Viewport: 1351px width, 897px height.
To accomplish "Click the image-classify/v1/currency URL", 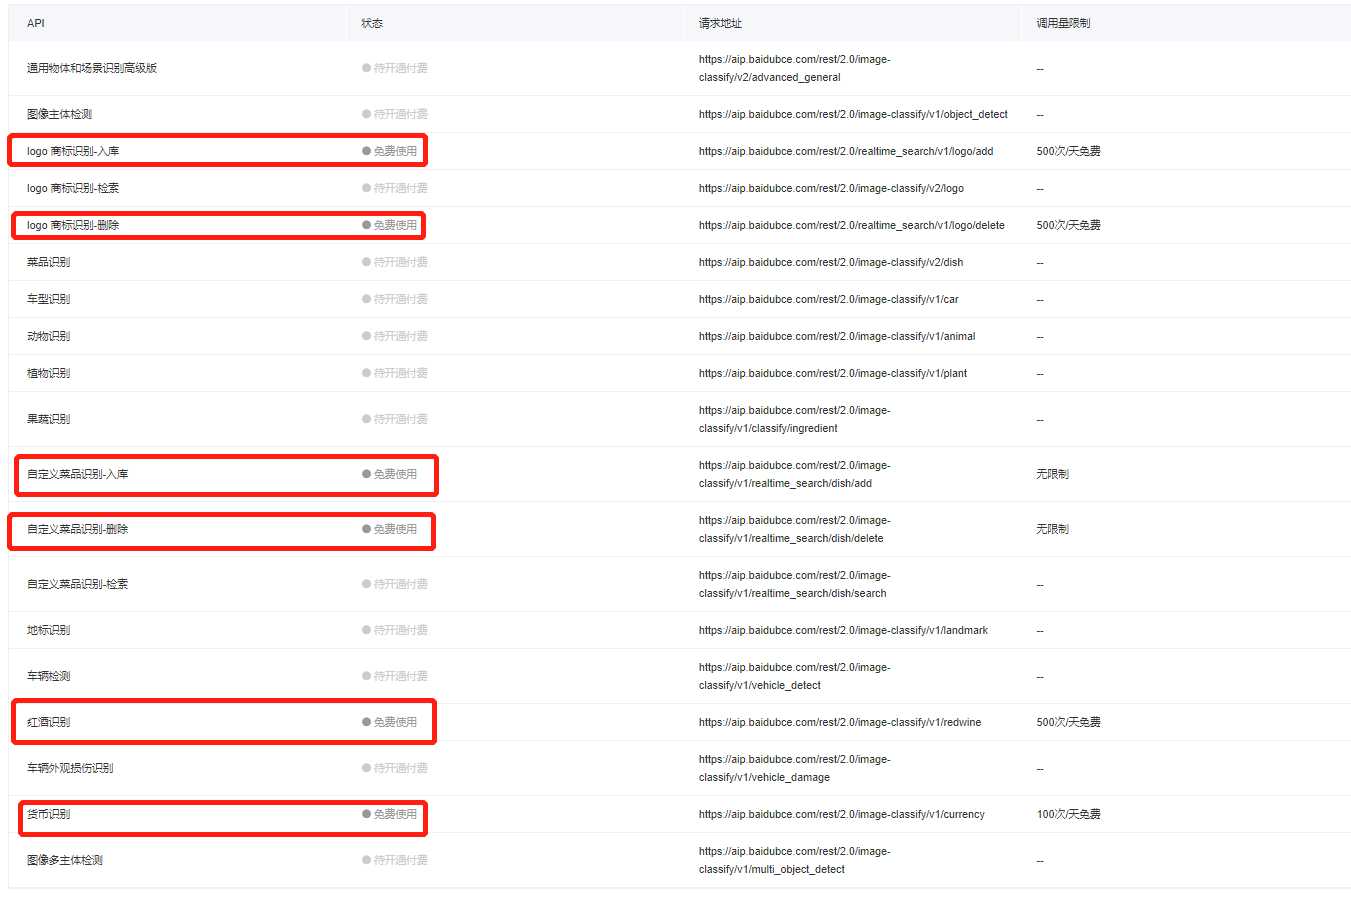I will pyautogui.click(x=842, y=814).
